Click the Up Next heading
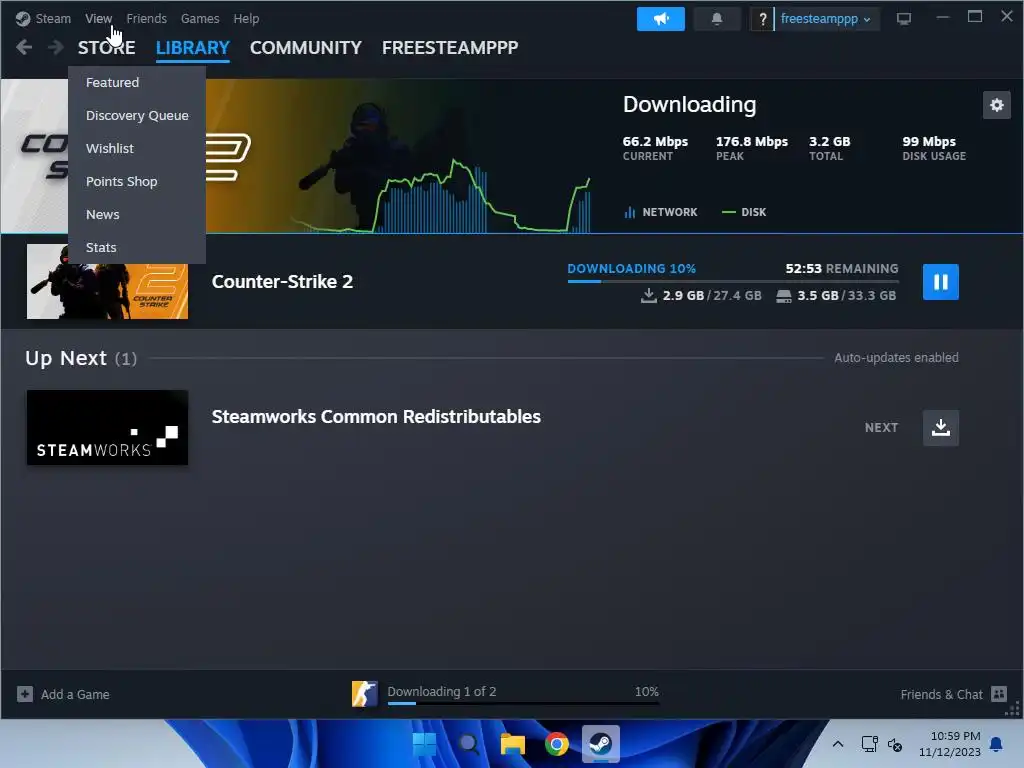This screenshot has width=1024, height=768. pos(66,358)
